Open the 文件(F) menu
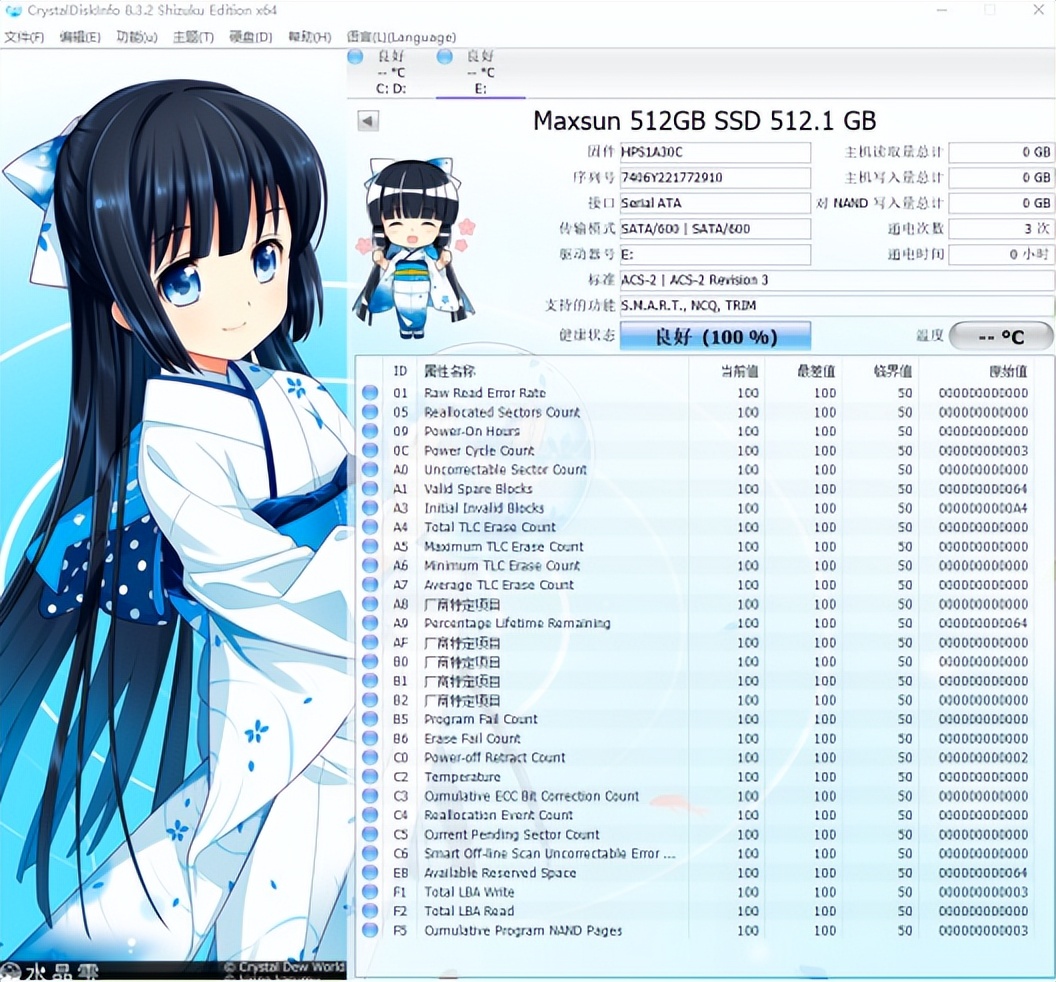This screenshot has width=1056, height=982. pos(24,37)
